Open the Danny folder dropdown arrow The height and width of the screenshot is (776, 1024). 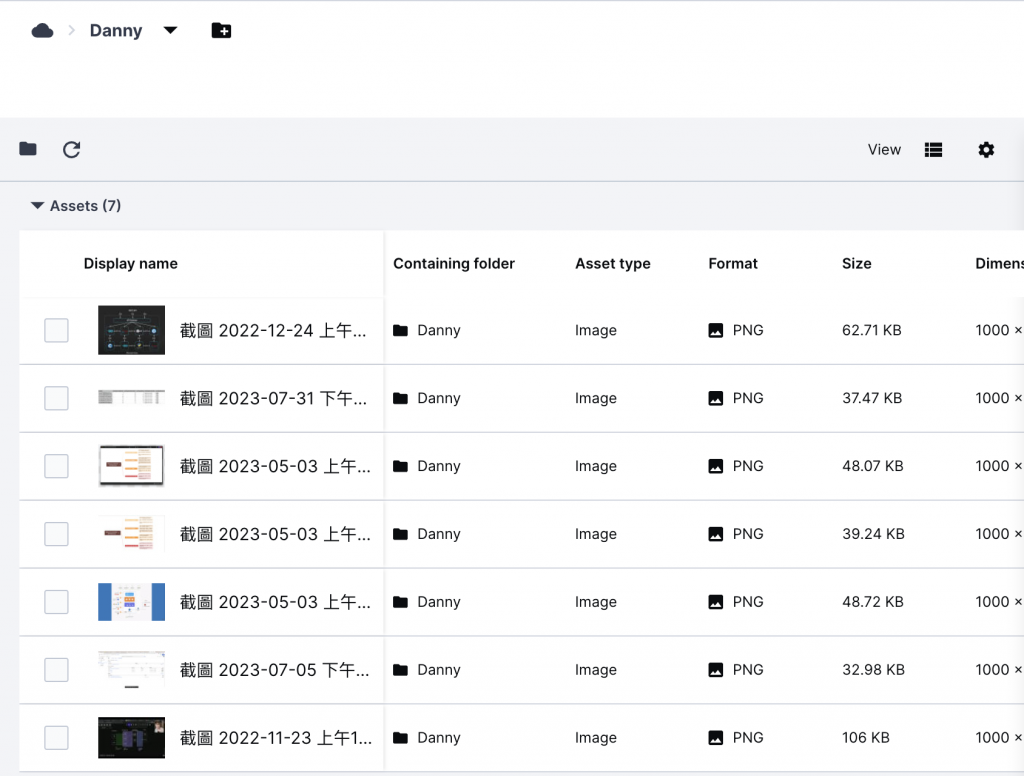click(170, 31)
